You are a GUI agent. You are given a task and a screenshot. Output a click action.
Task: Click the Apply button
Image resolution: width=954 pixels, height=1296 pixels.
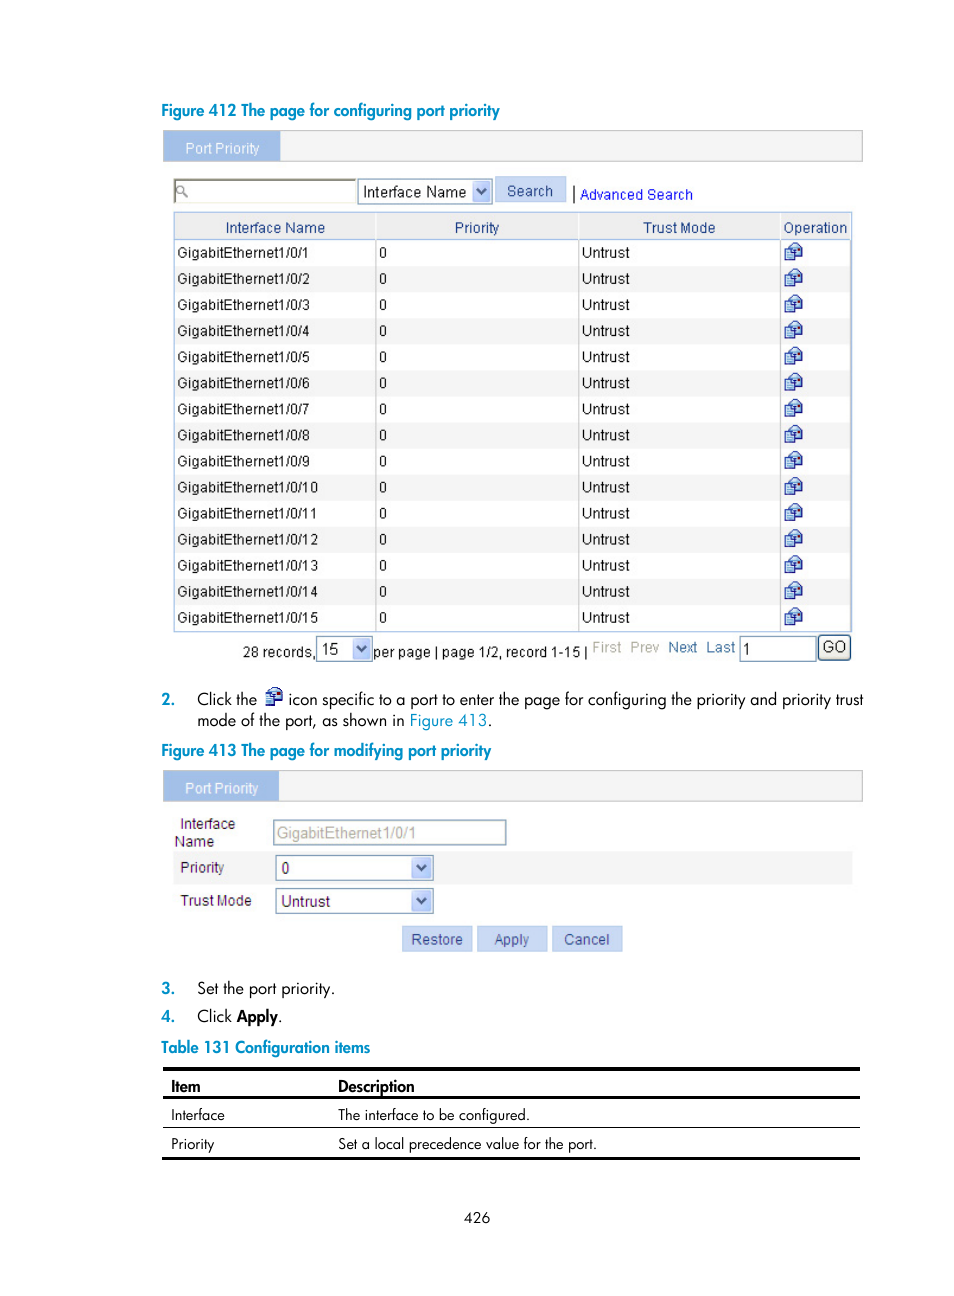pyautogui.click(x=512, y=939)
